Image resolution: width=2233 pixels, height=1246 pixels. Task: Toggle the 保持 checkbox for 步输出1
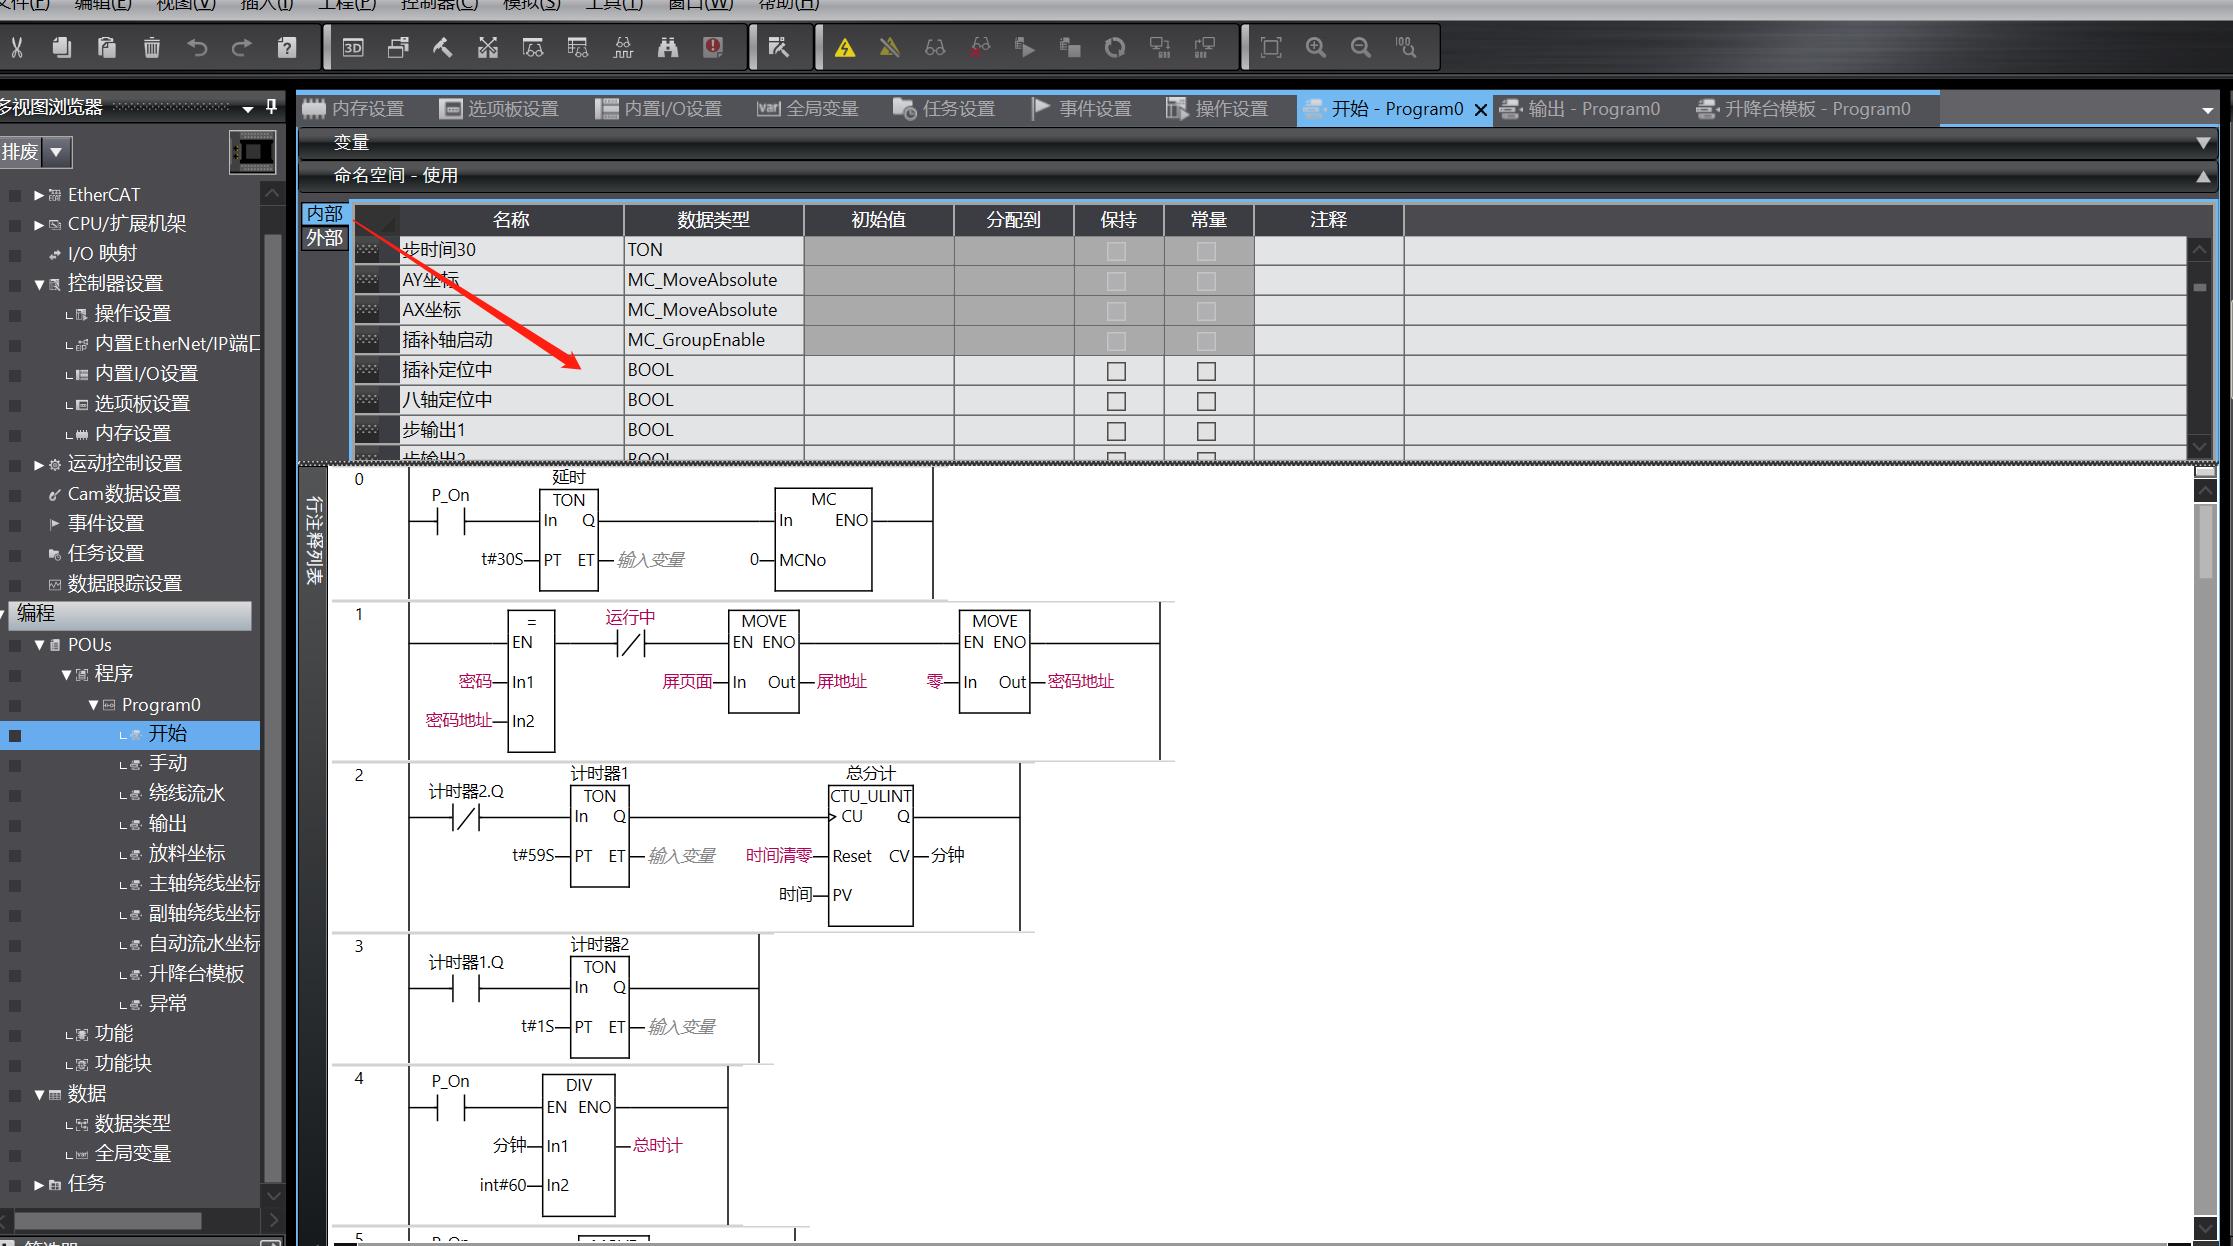[x=1116, y=431]
